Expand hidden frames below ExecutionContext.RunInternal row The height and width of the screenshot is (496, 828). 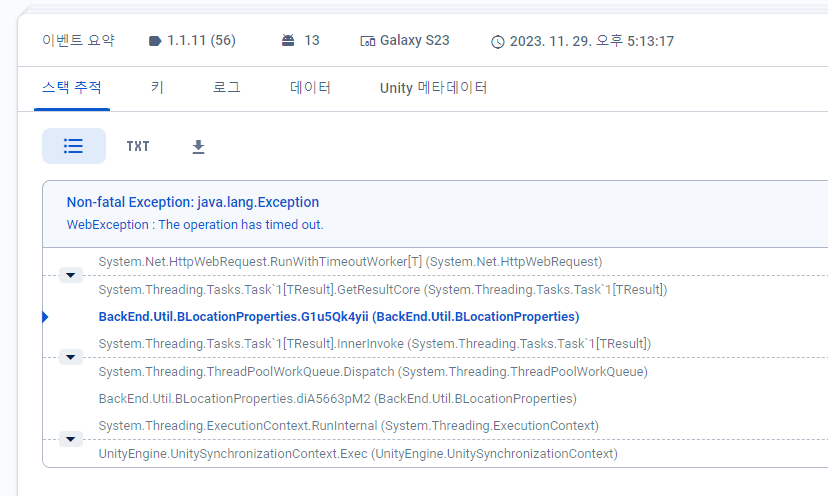click(x=71, y=439)
